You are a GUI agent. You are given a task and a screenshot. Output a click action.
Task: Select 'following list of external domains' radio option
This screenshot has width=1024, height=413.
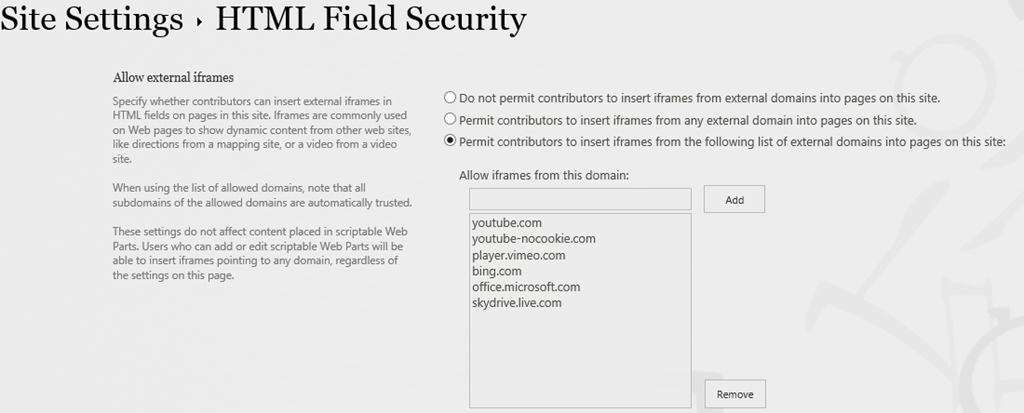450,141
